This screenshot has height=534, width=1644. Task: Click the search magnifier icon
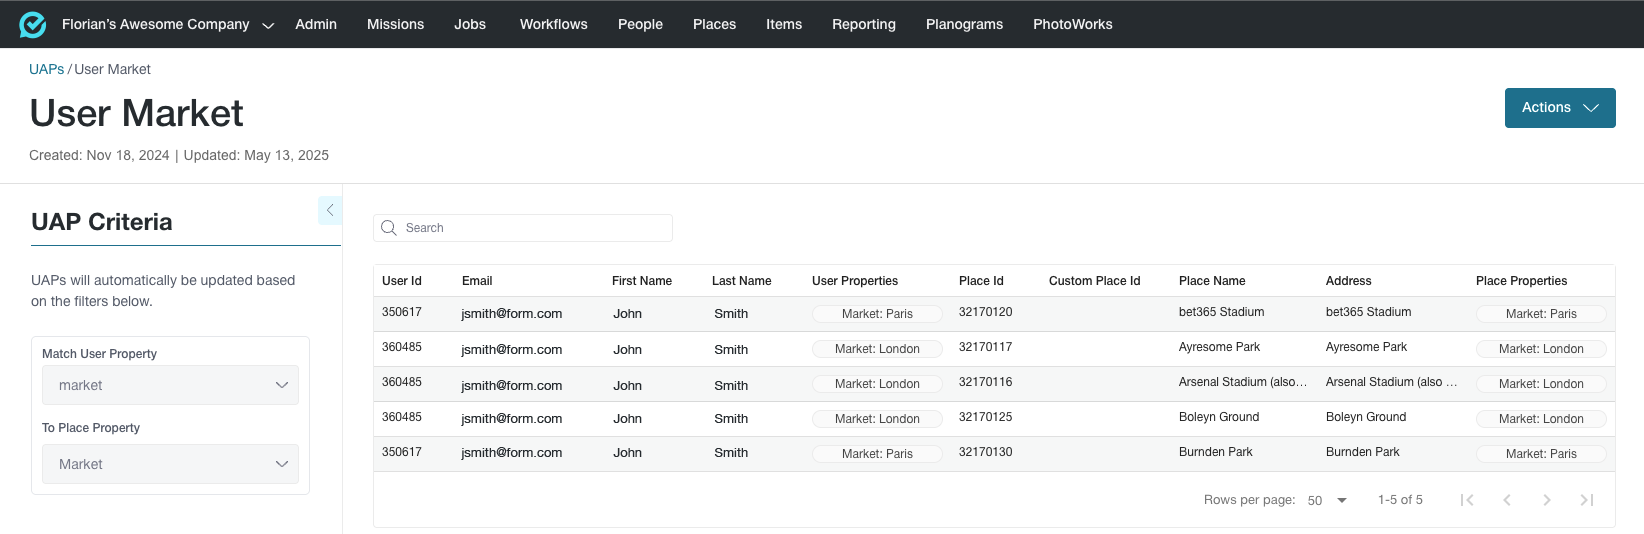pos(389,228)
